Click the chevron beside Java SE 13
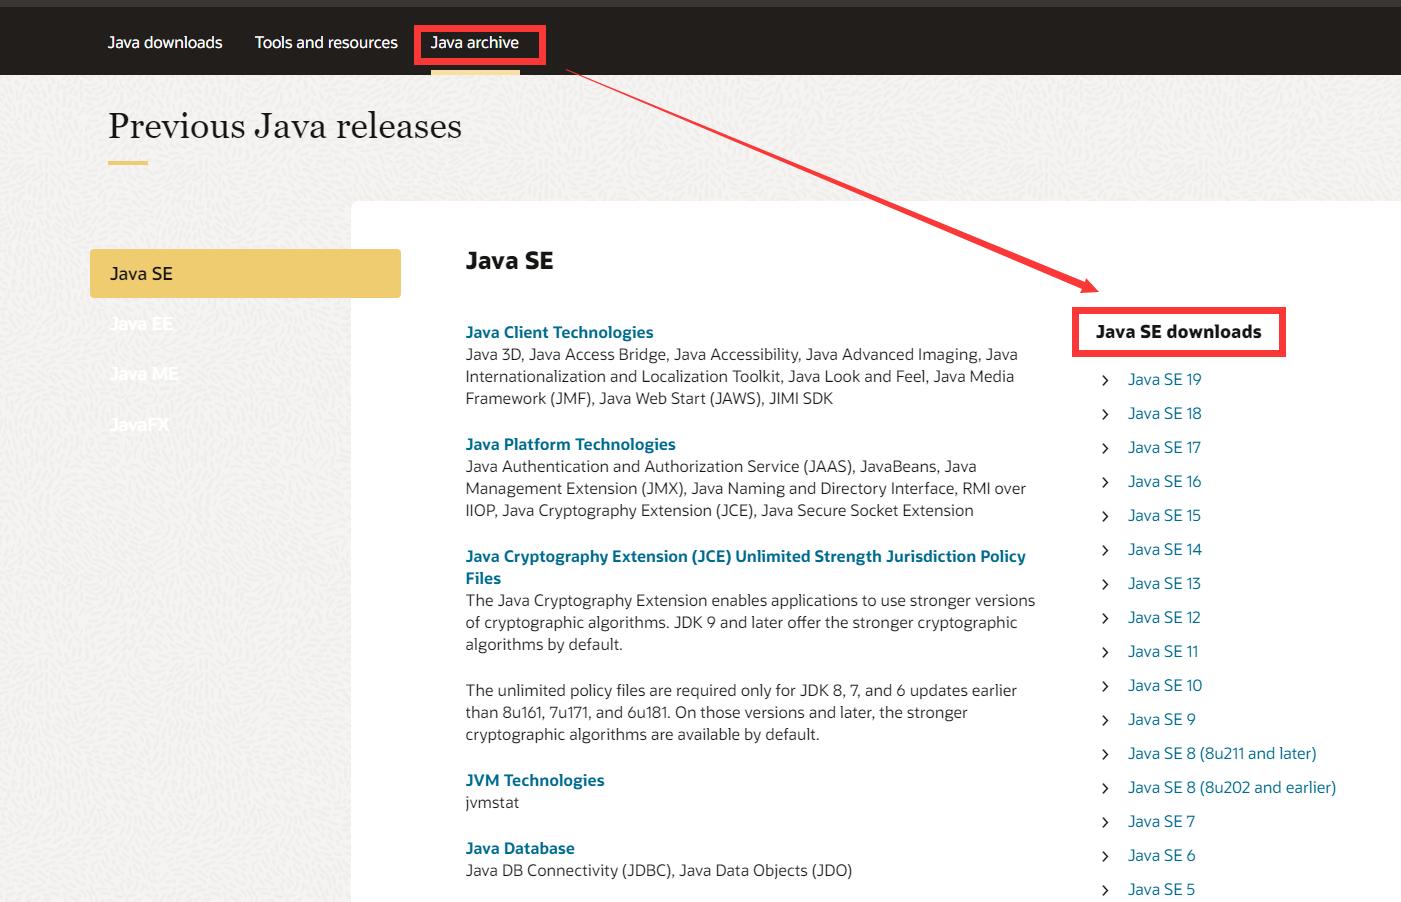 point(1105,584)
